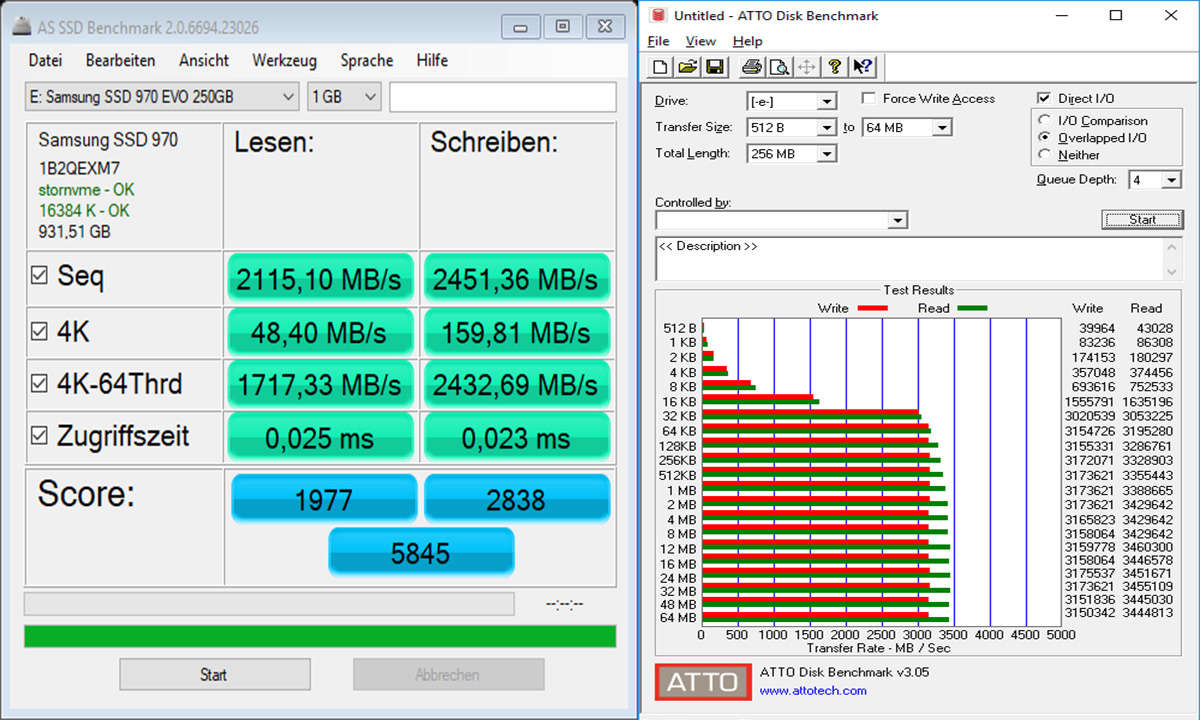
Task: Click the total score 5845 button
Action: coord(421,552)
